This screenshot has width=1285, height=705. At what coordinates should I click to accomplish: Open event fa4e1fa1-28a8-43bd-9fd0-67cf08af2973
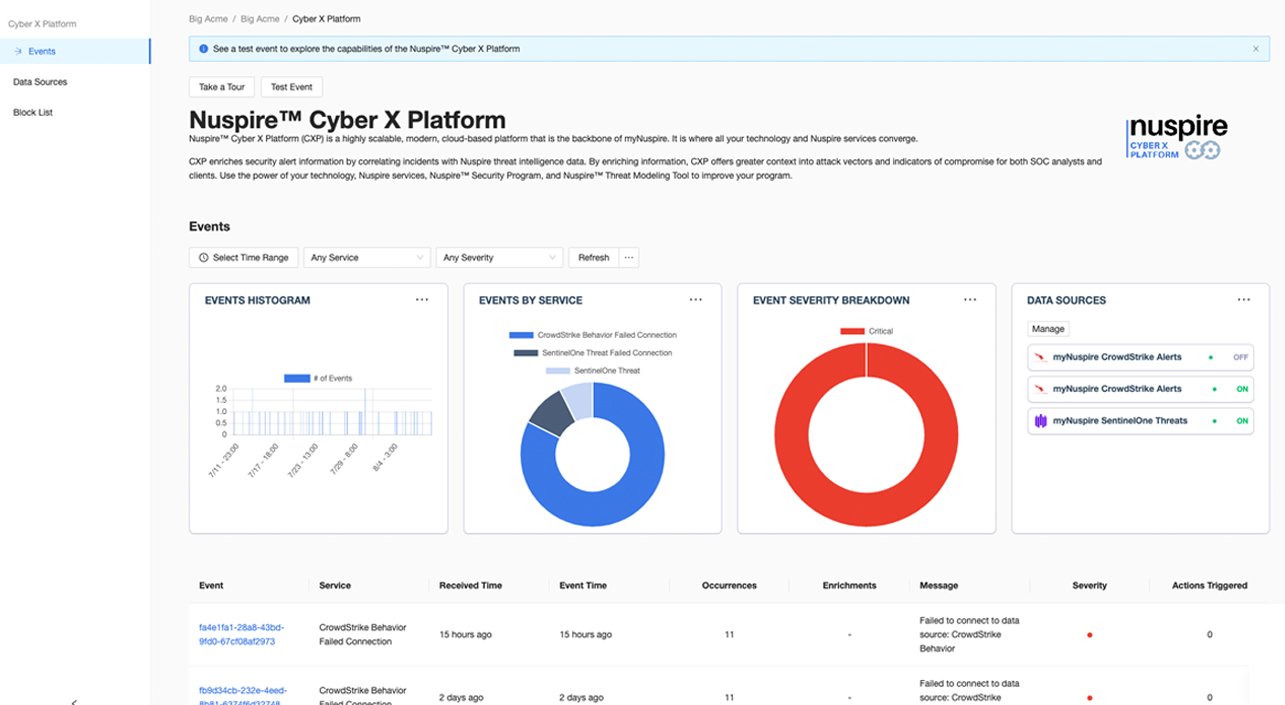point(241,634)
